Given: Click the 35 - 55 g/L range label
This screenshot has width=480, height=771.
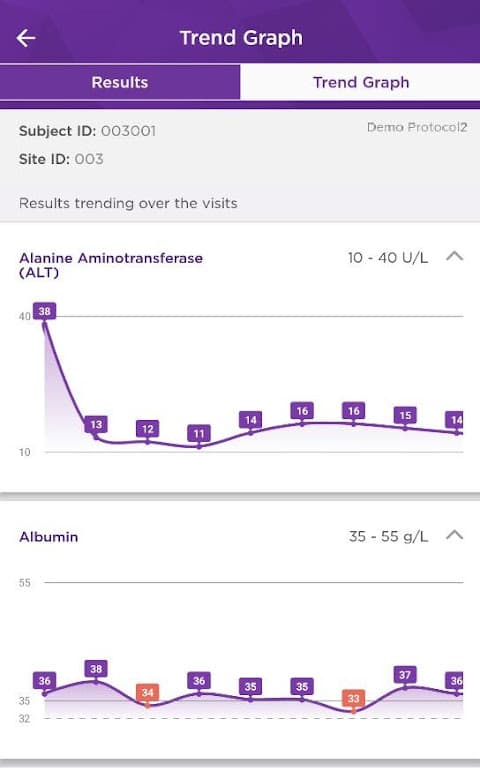Looking at the screenshot, I should coord(389,536).
